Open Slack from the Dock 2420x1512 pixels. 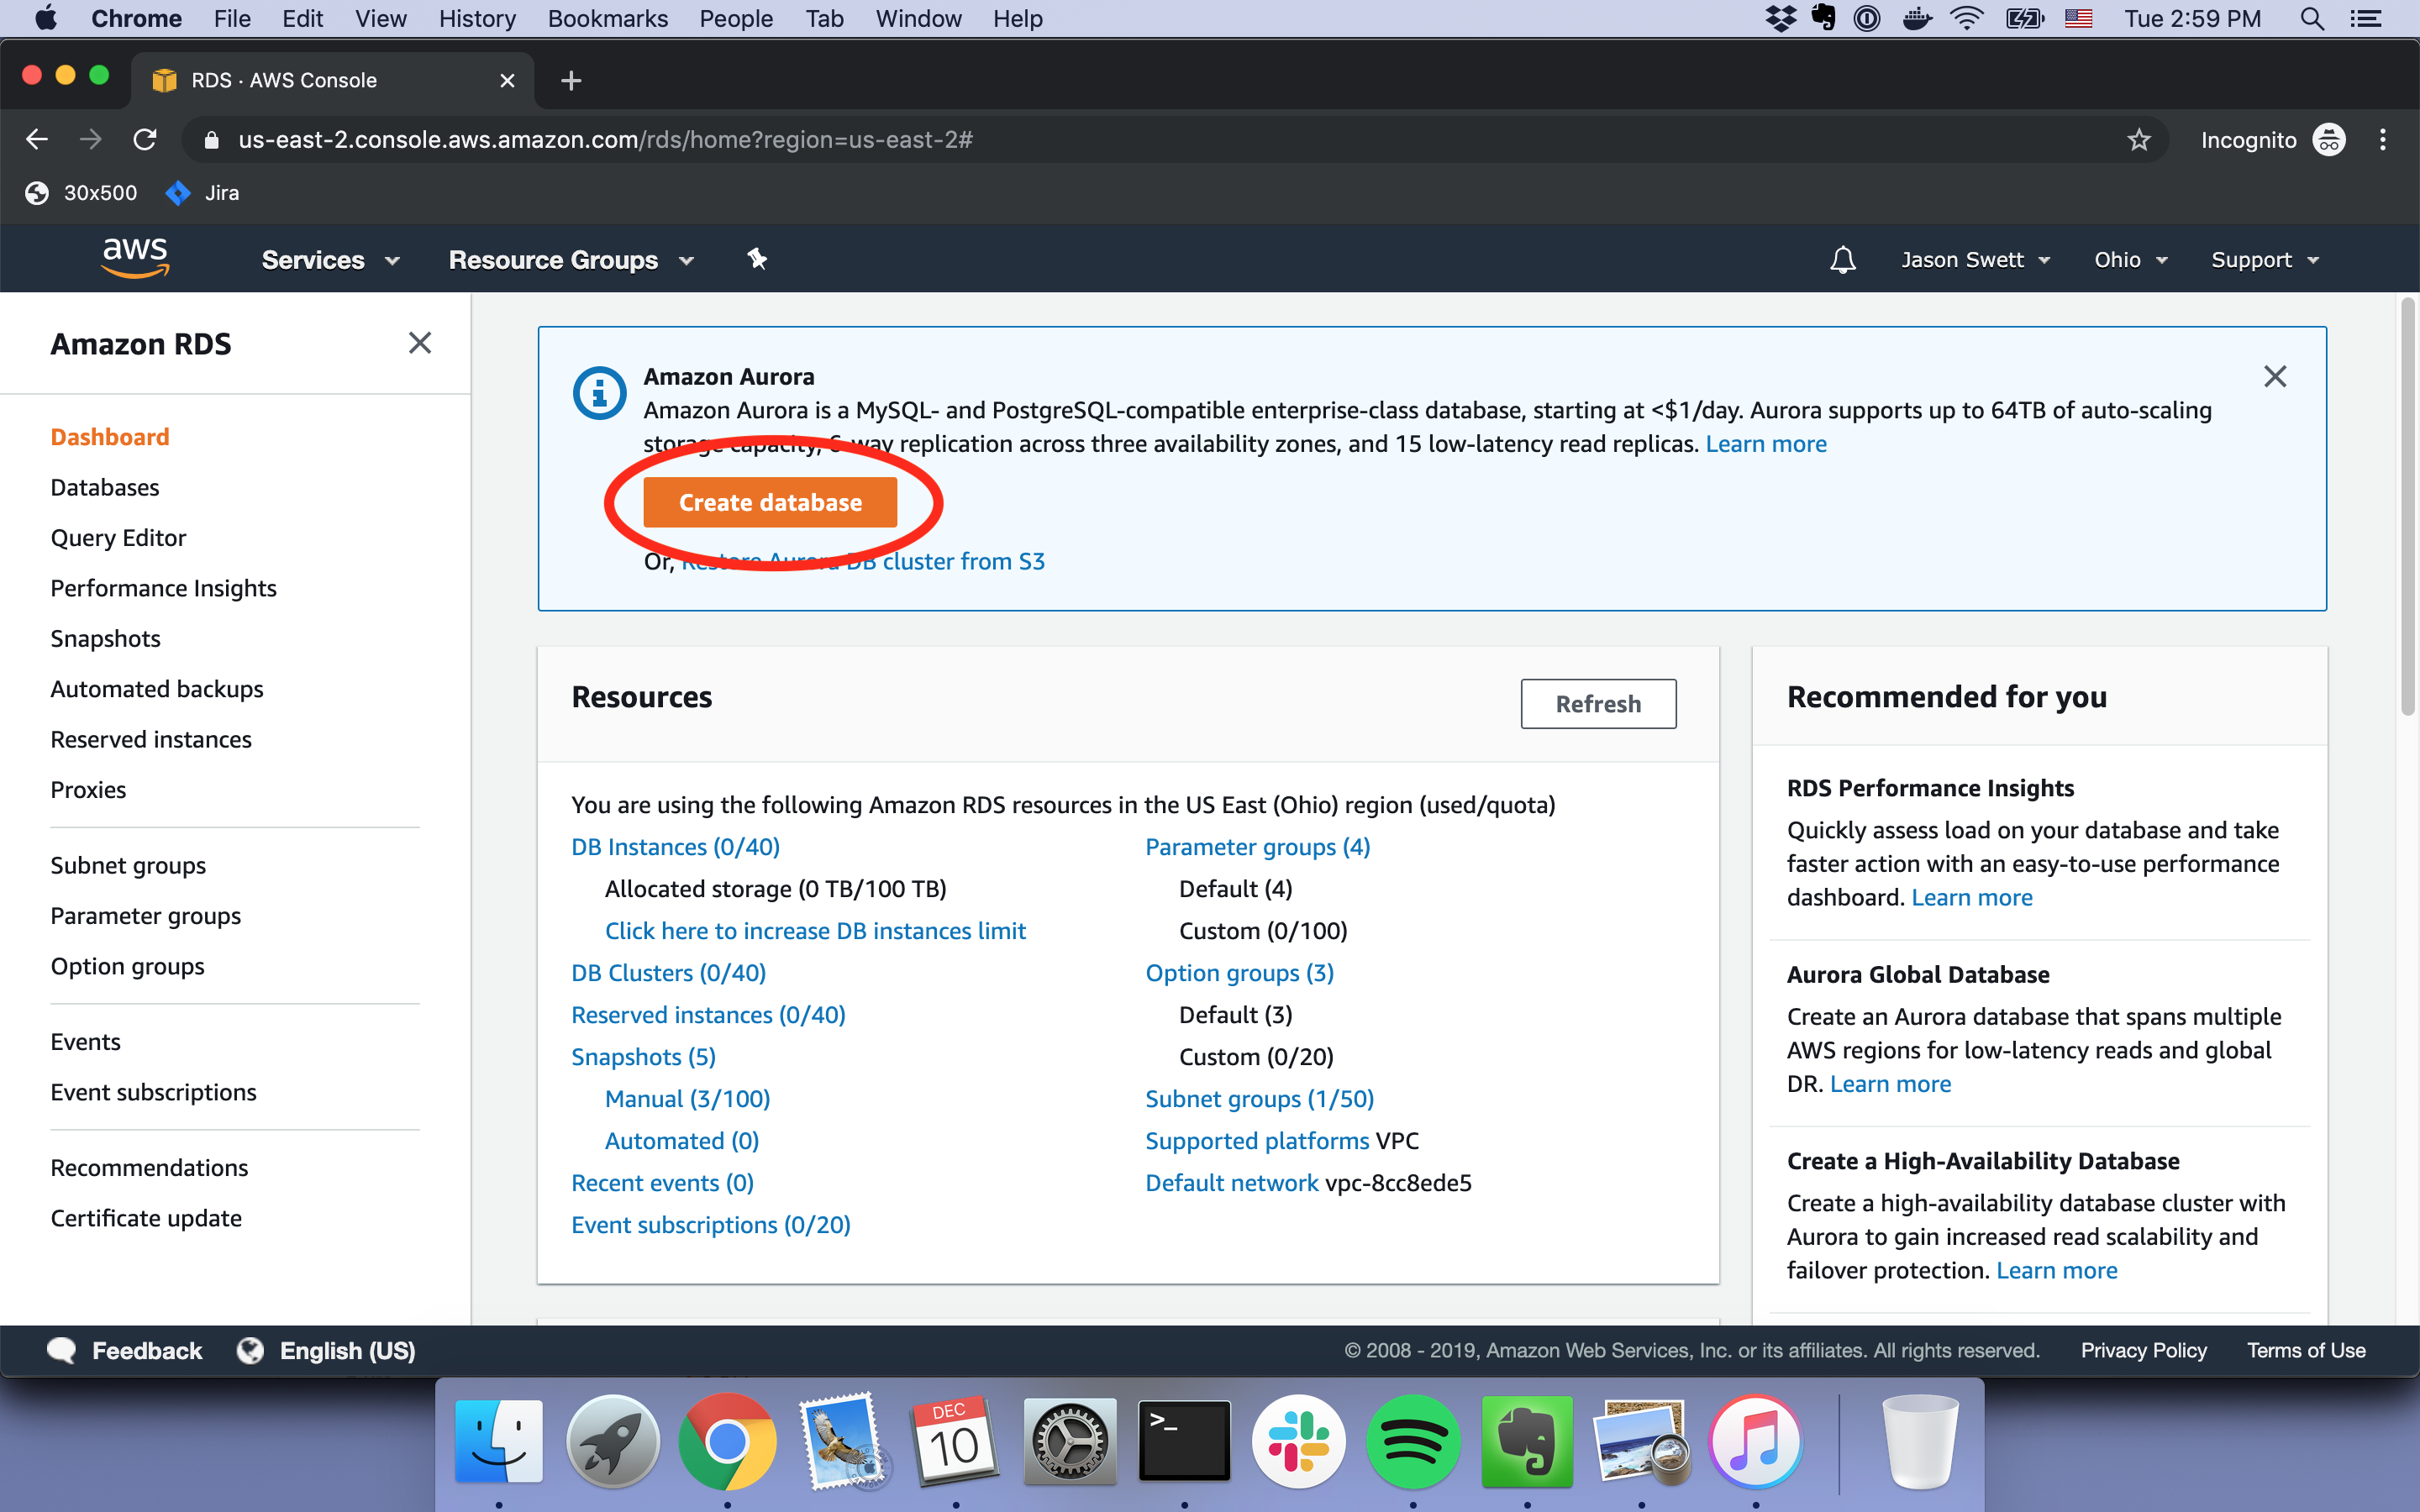pyautogui.click(x=1298, y=1441)
